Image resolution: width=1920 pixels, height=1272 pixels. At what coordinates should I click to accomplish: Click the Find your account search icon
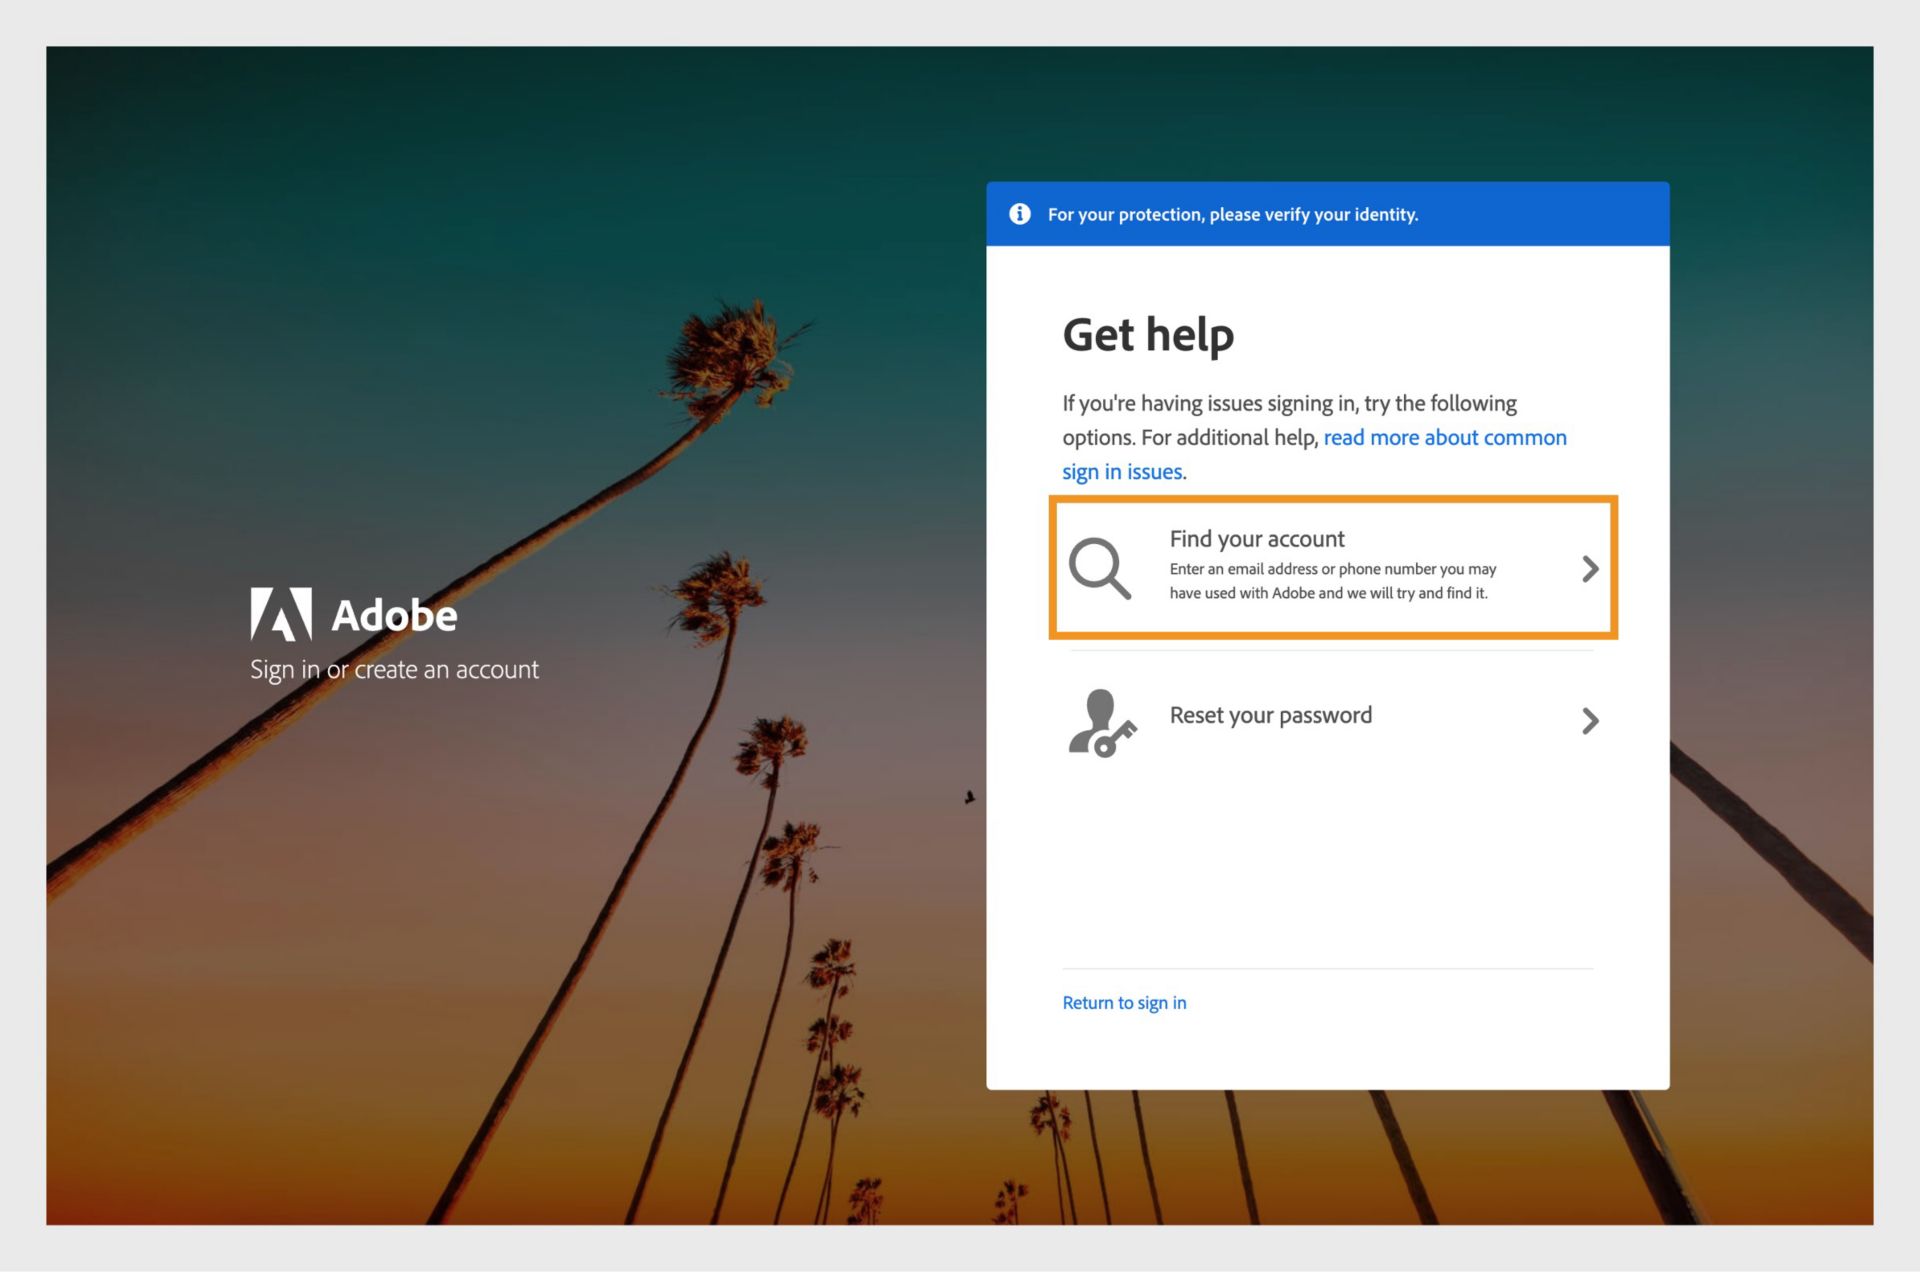pyautogui.click(x=1104, y=565)
